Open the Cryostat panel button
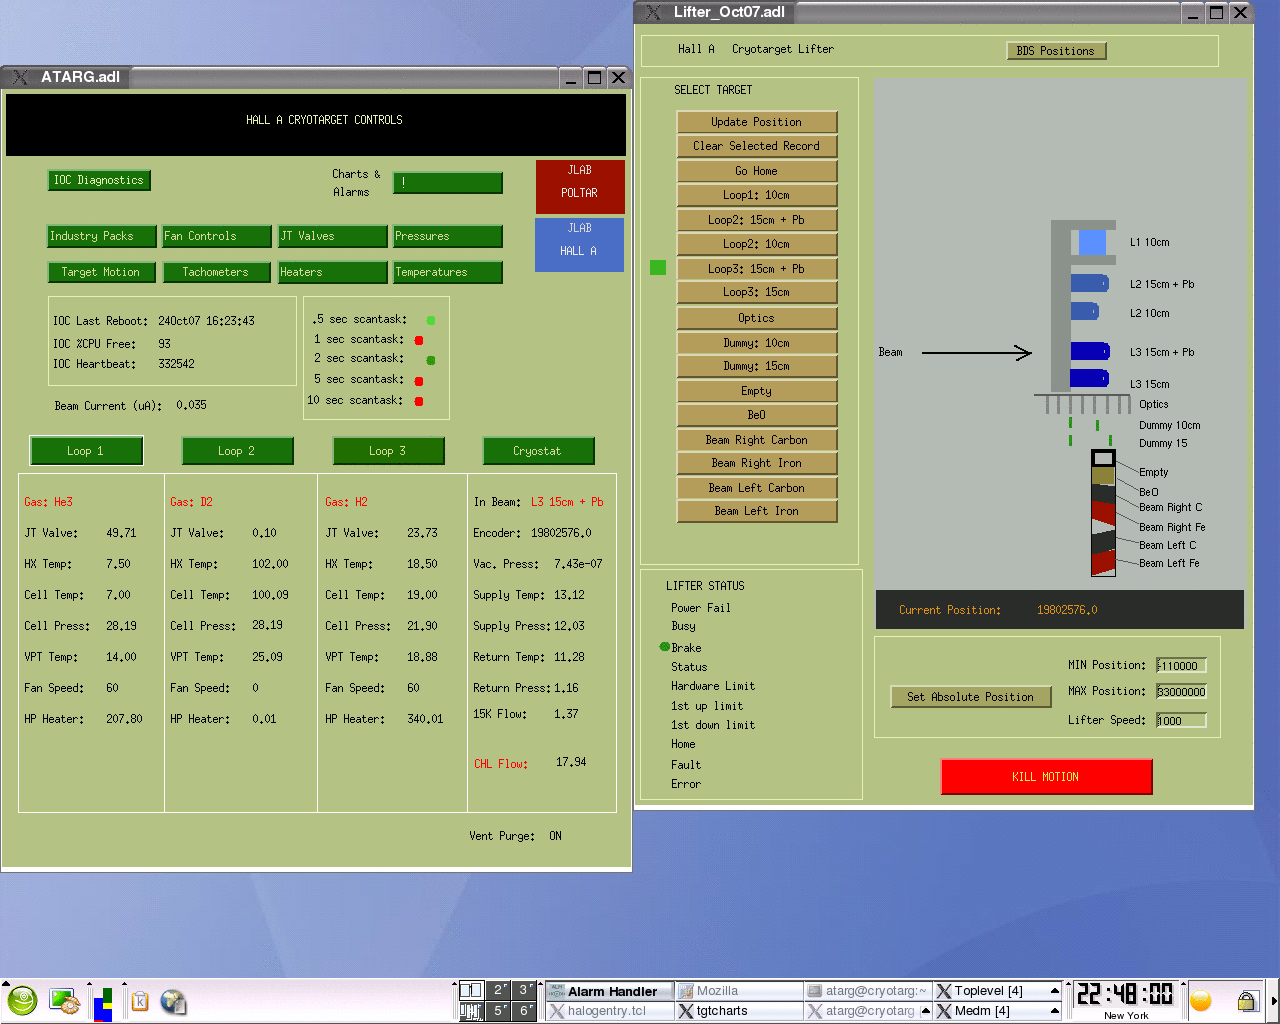Image resolution: width=1280 pixels, height=1024 pixels. click(538, 451)
